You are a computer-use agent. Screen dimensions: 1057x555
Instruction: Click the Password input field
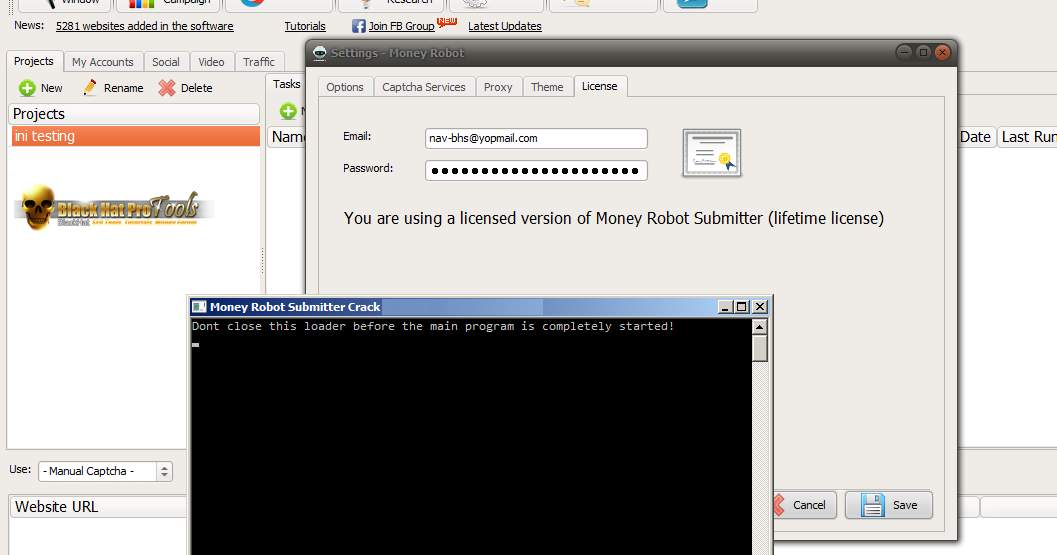click(536, 171)
